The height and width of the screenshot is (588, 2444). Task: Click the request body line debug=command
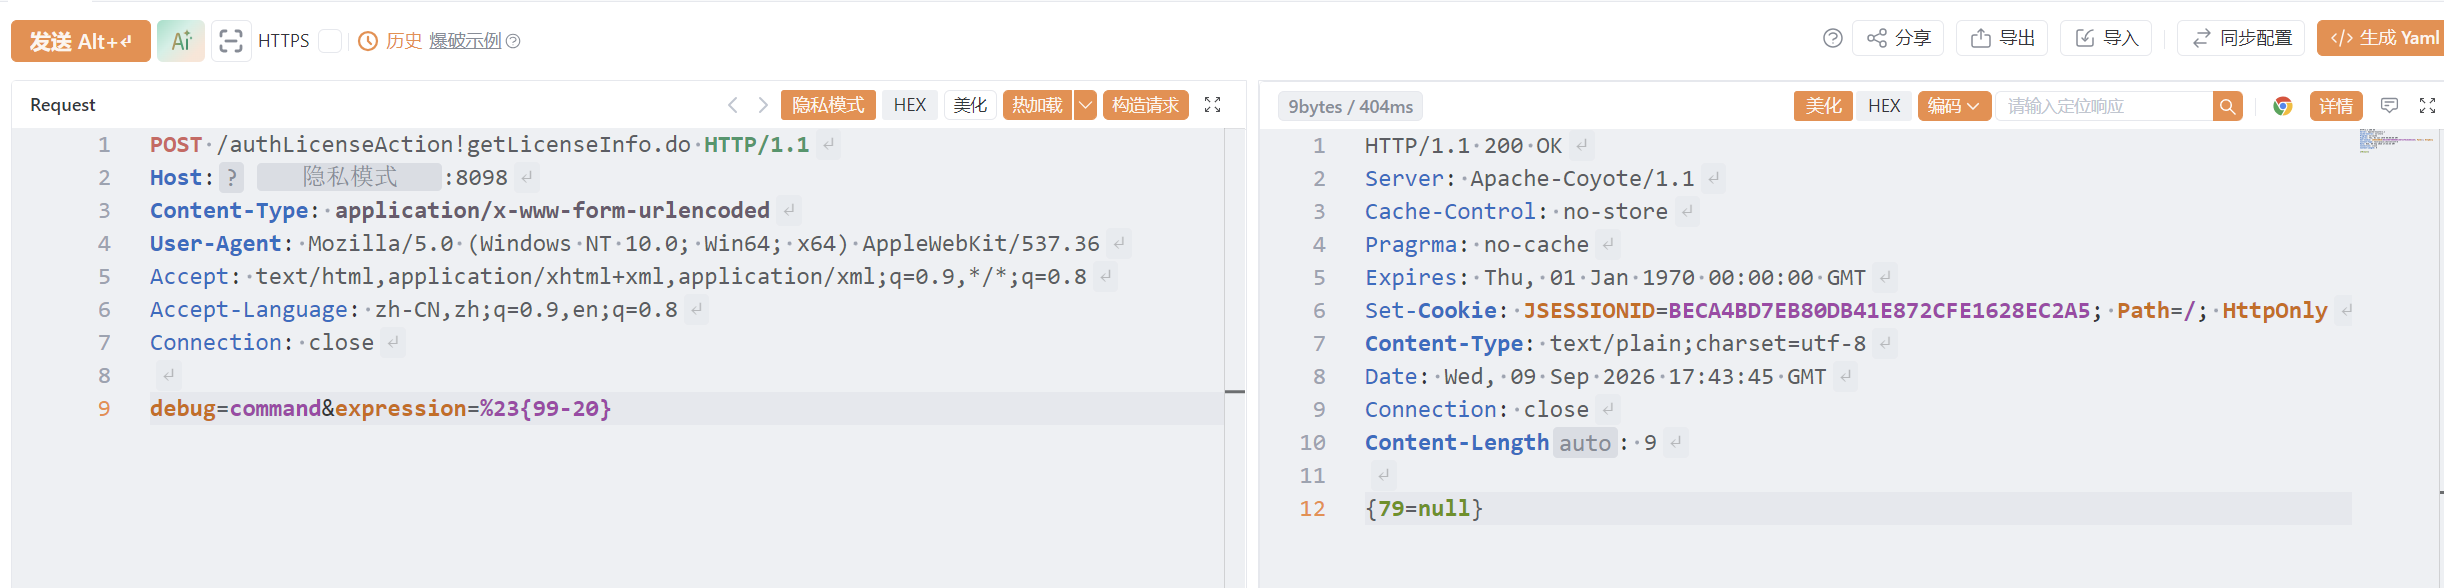pos(380,408)
